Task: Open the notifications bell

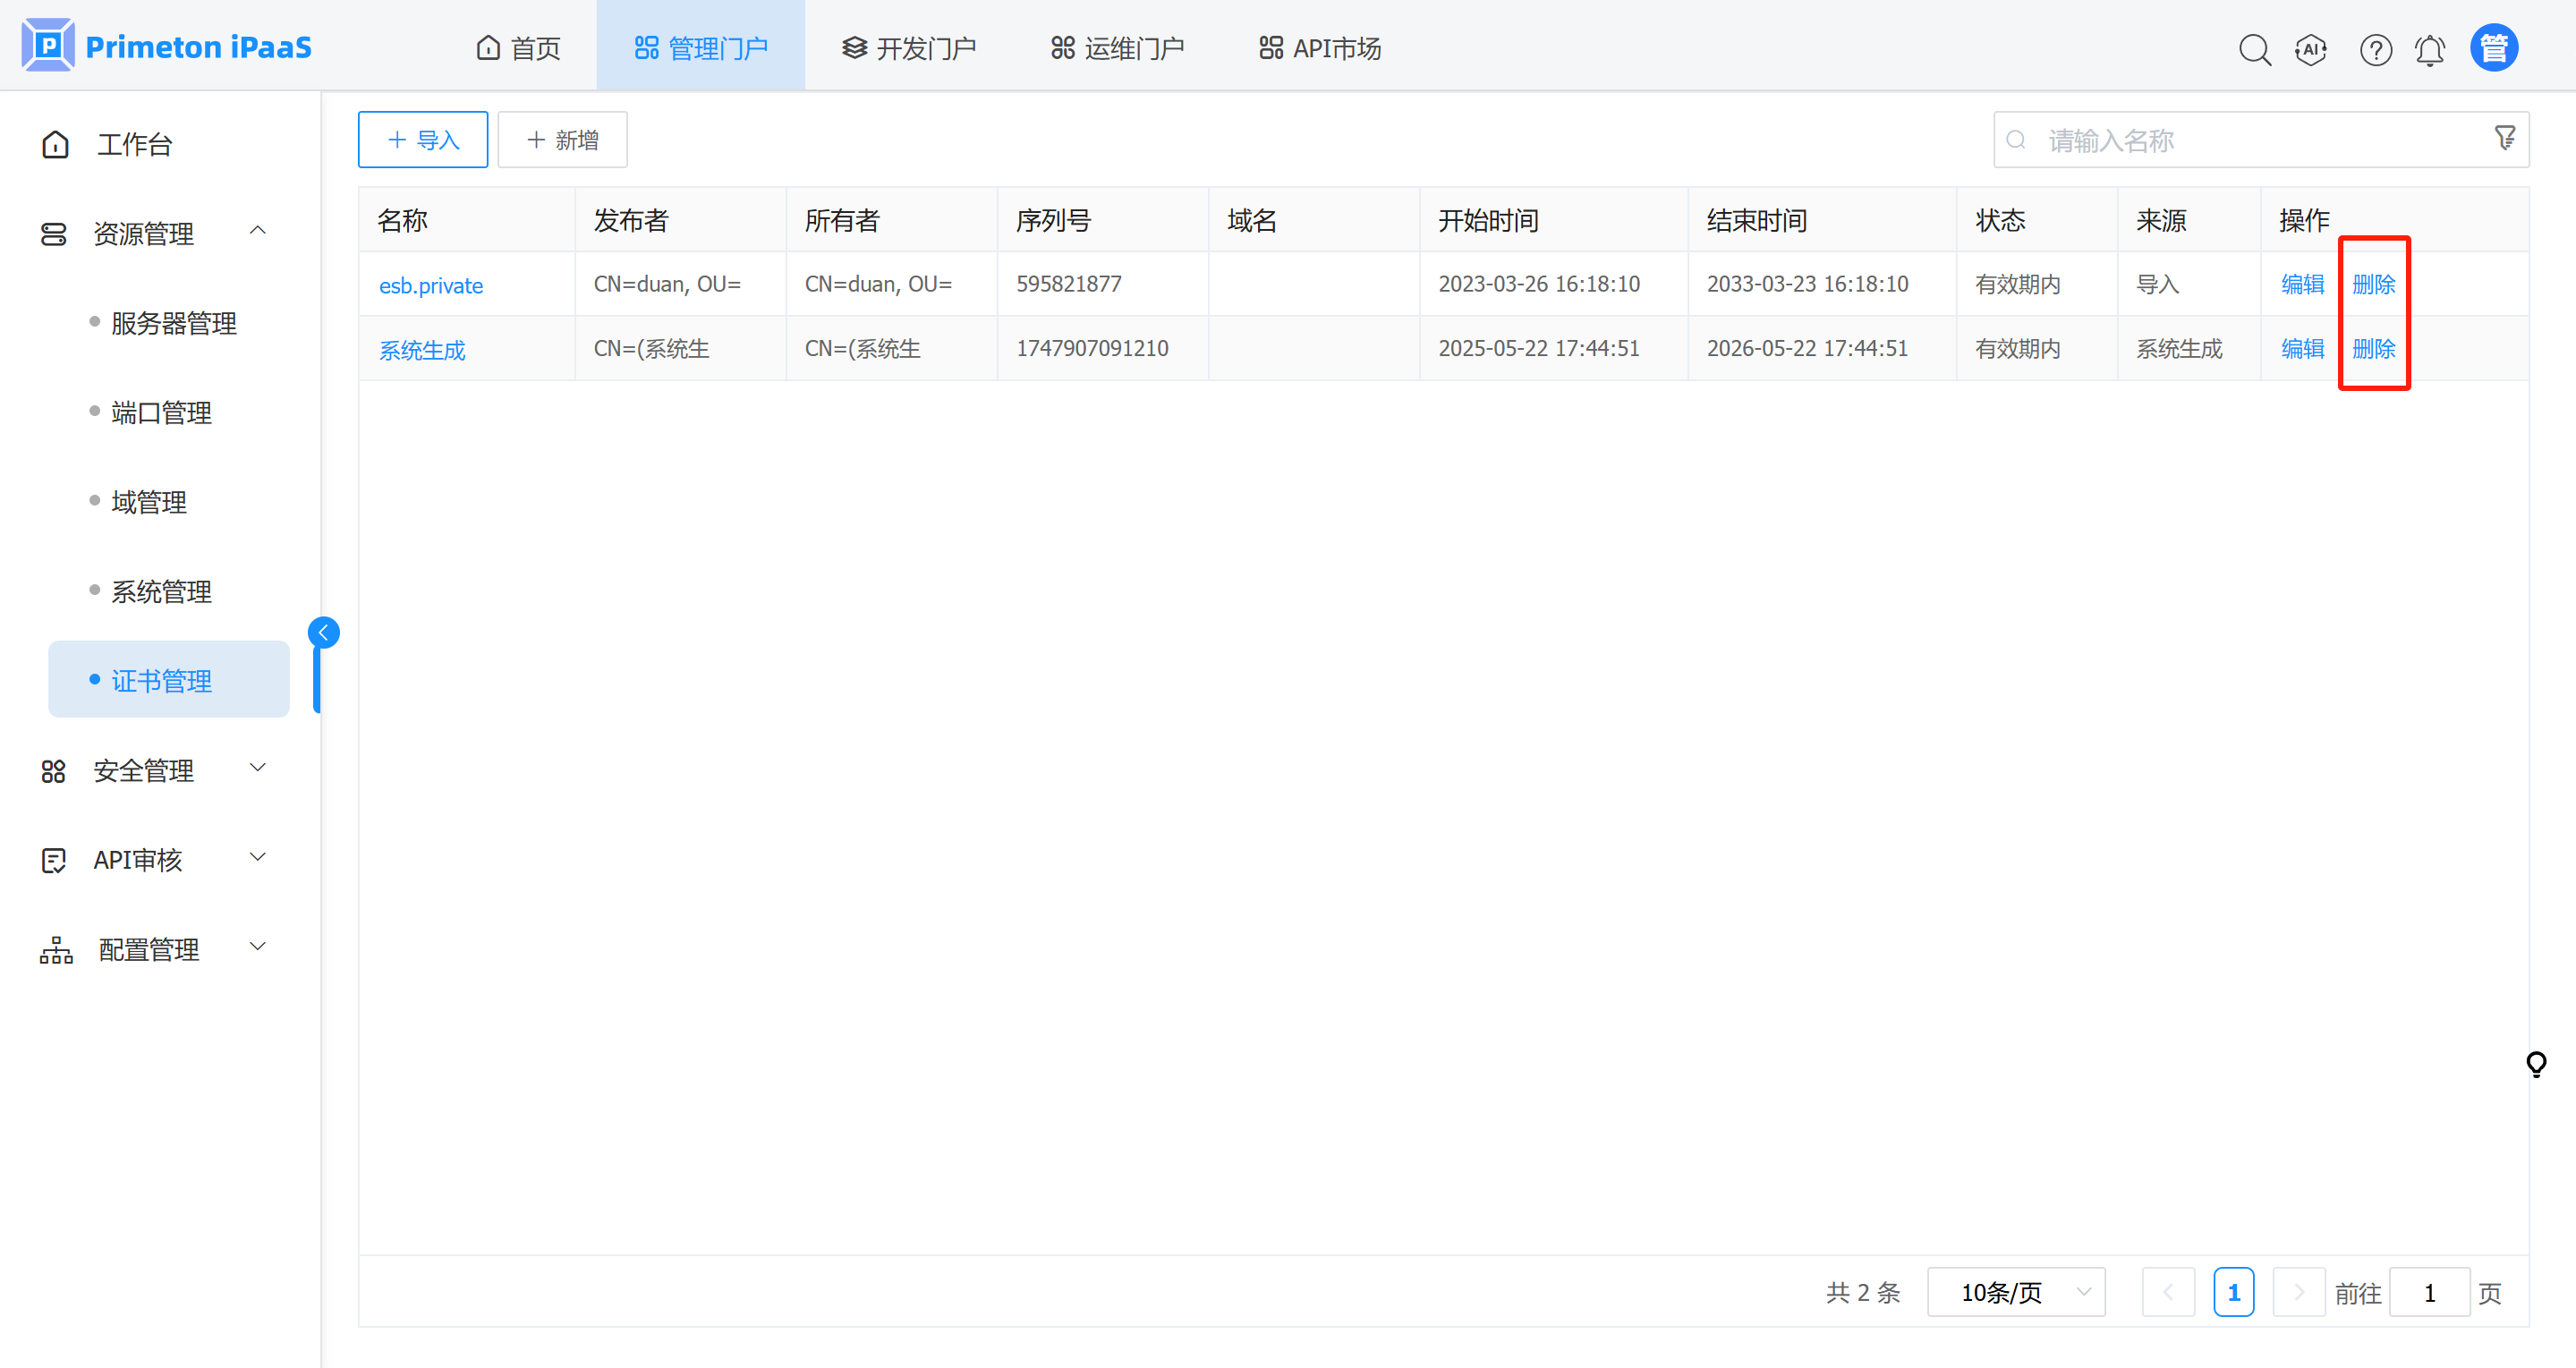Action: pyautogui.click(x=2430, y=49)
